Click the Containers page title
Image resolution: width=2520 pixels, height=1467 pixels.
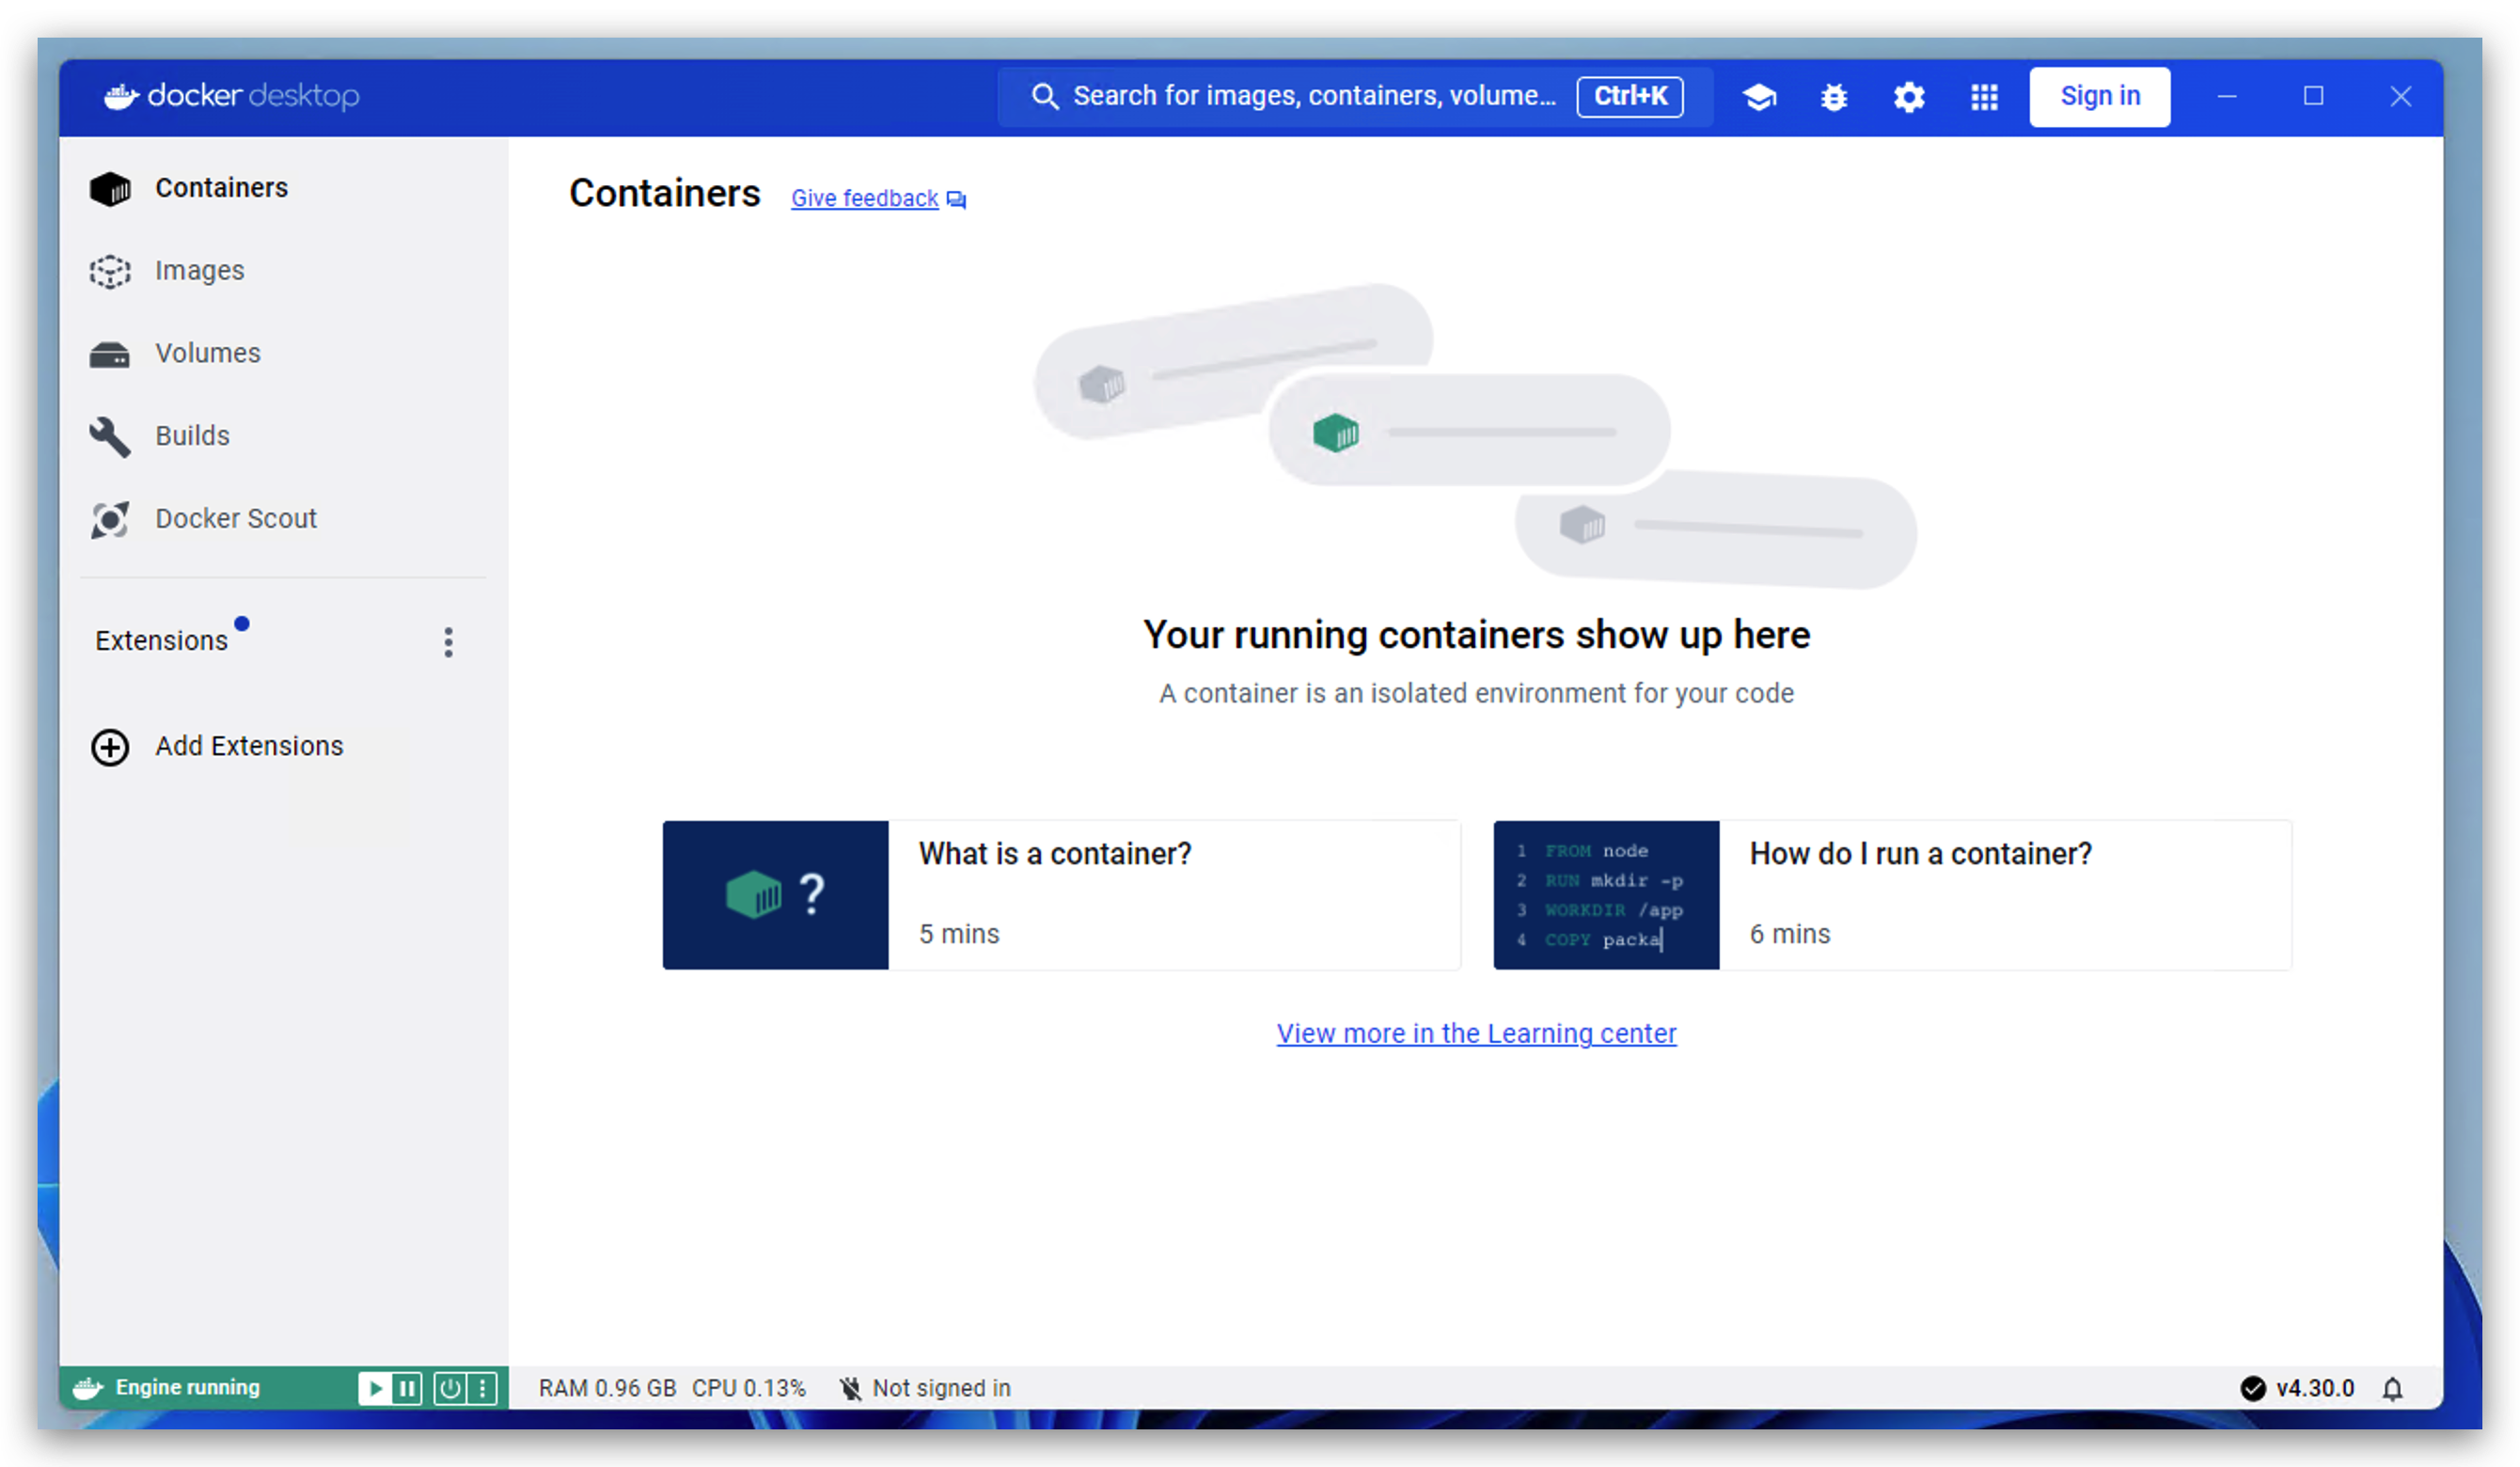(x=665, y=193)
